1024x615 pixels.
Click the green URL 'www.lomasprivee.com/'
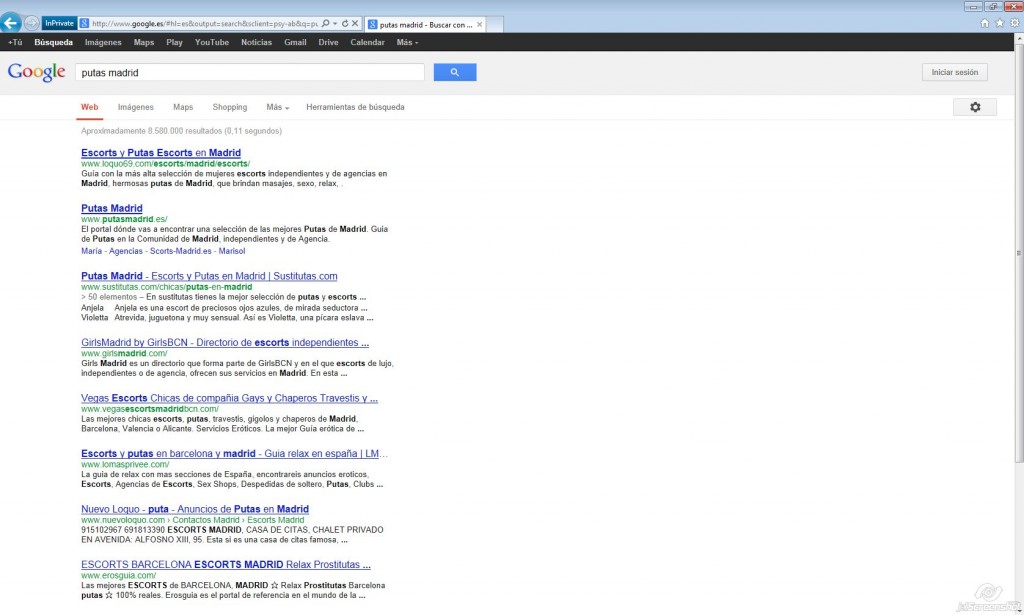125,464
